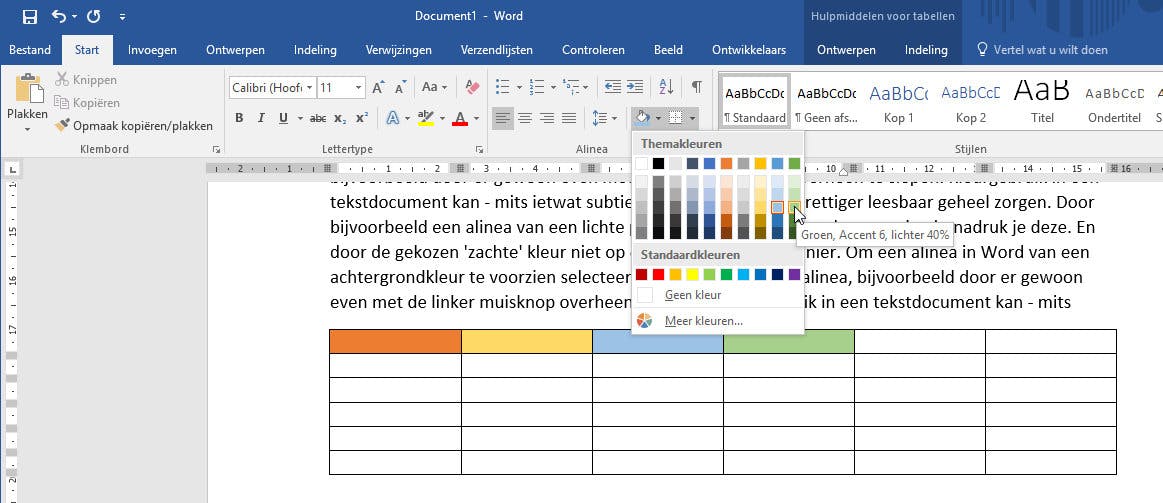This screenshot has width=1163, height=503.
Task: Click the Undo arrow icon
Action: 59,16
